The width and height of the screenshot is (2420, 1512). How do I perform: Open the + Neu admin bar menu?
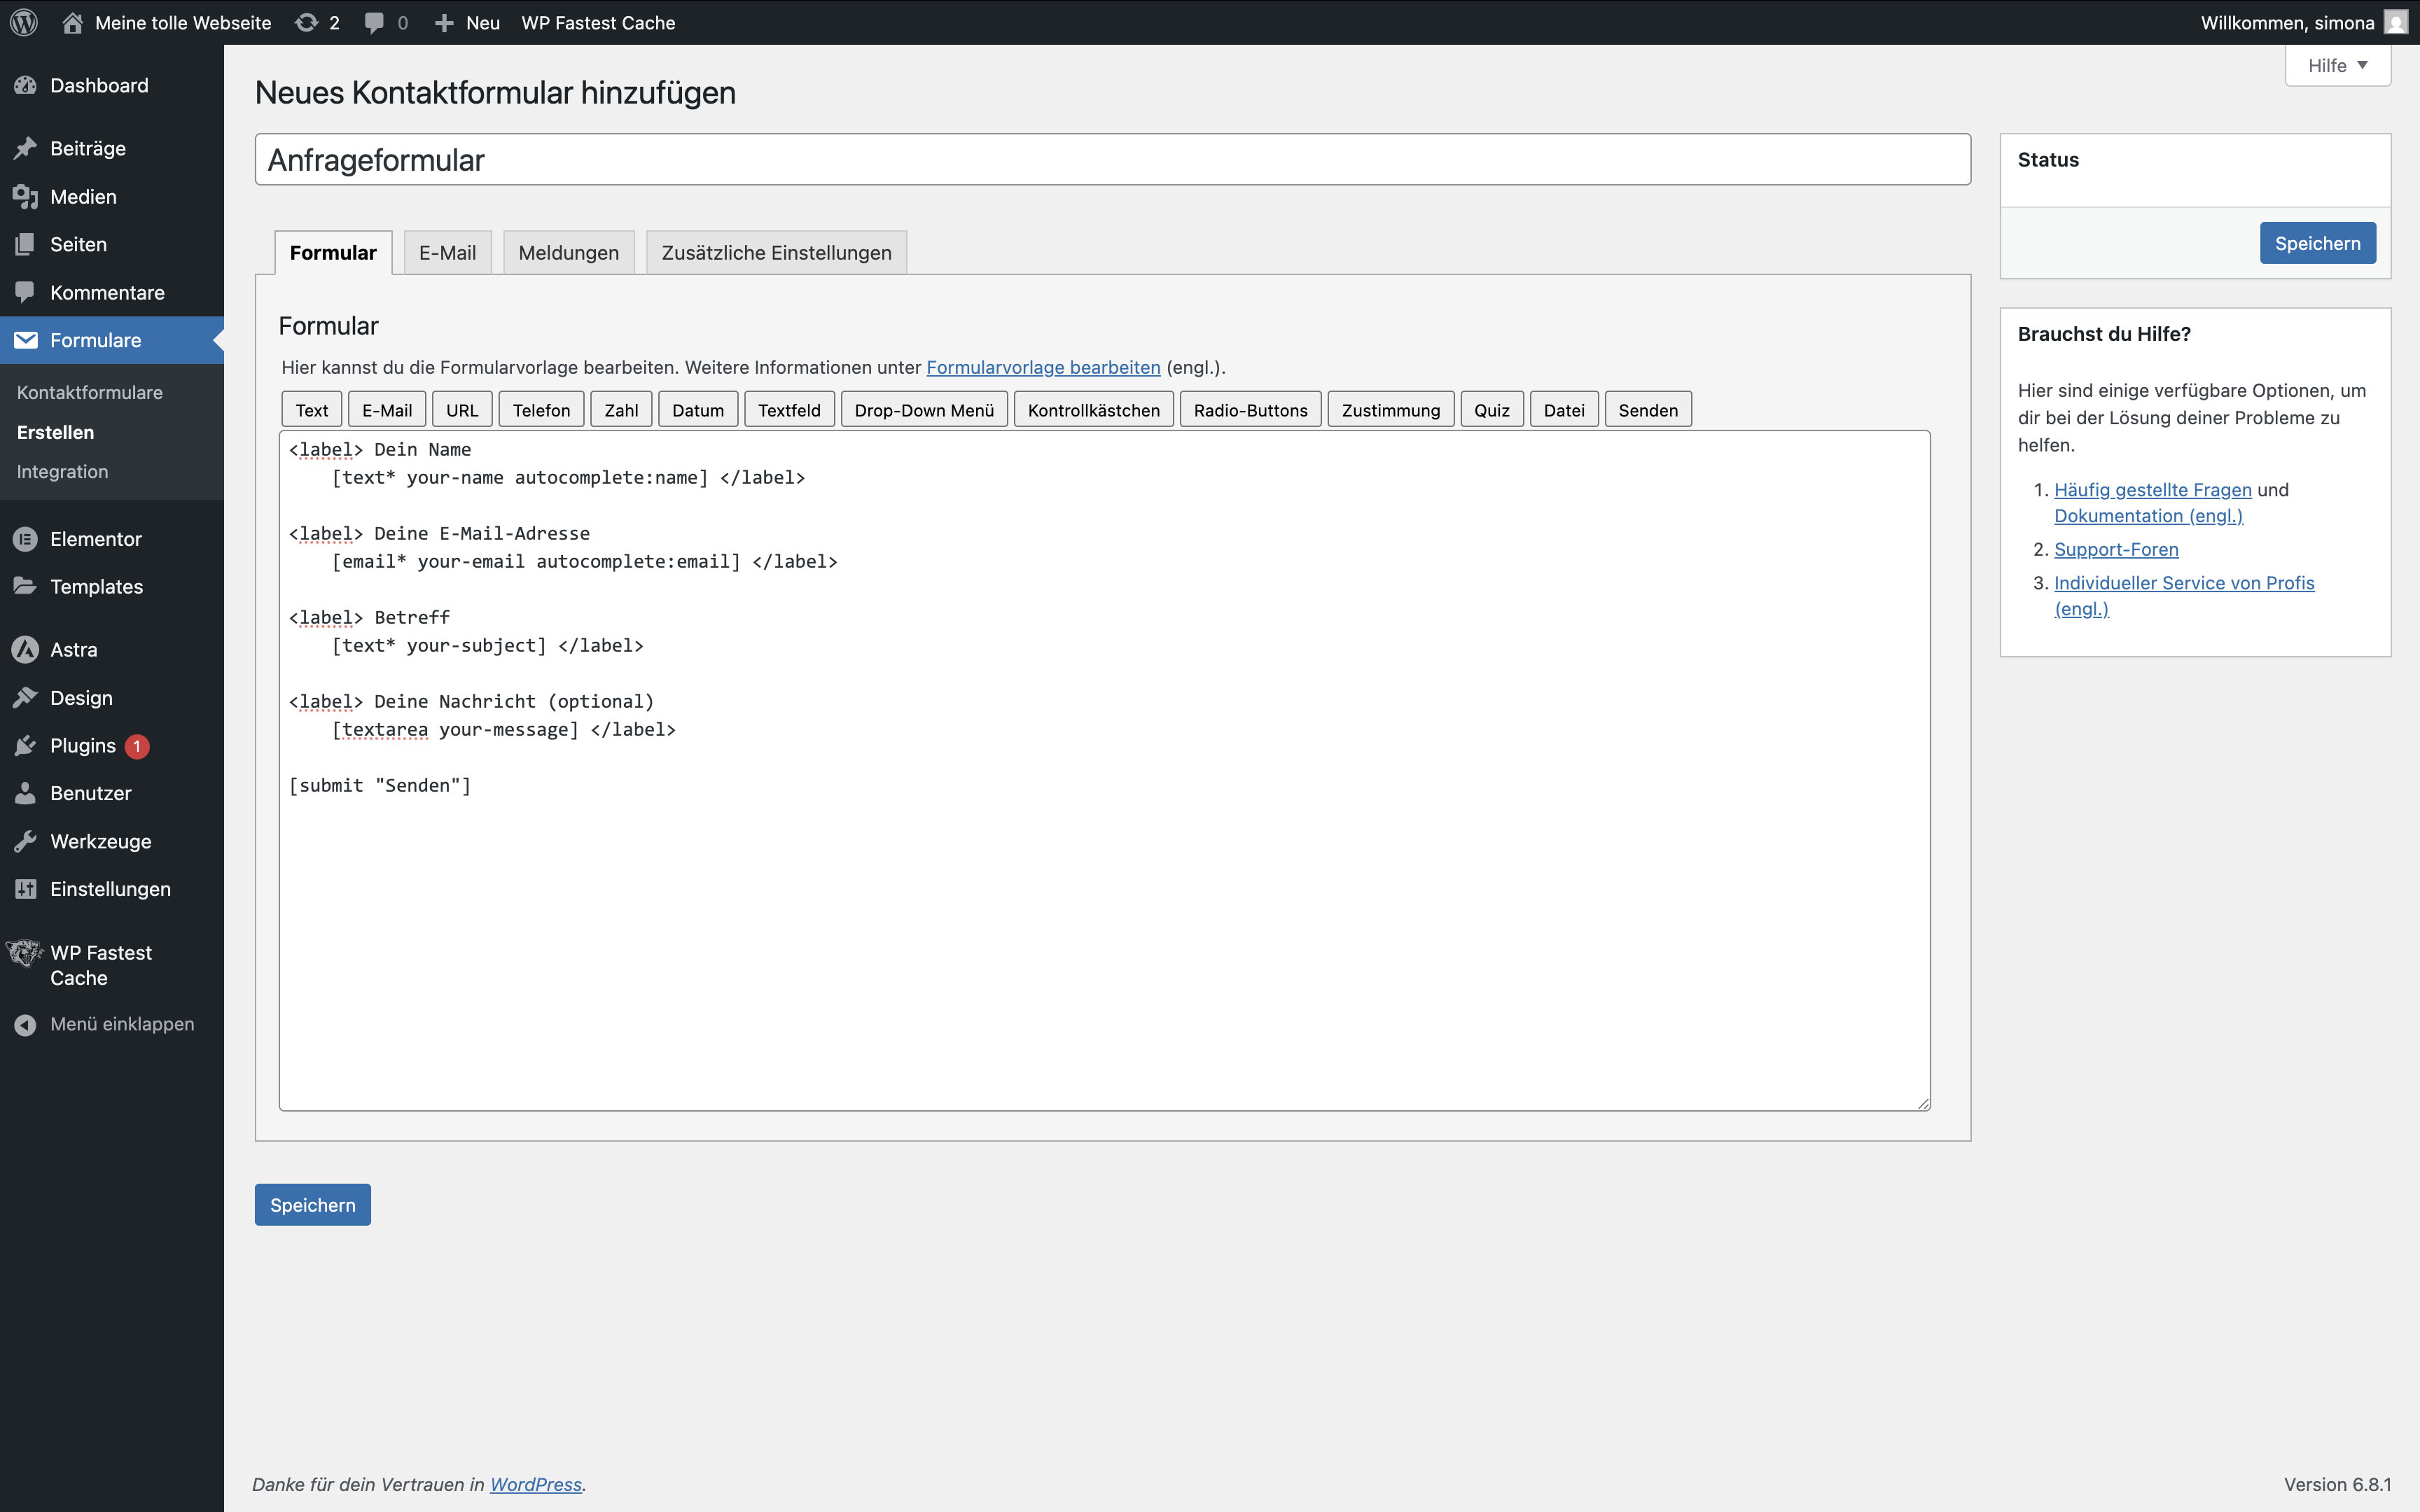pos(467,22)
